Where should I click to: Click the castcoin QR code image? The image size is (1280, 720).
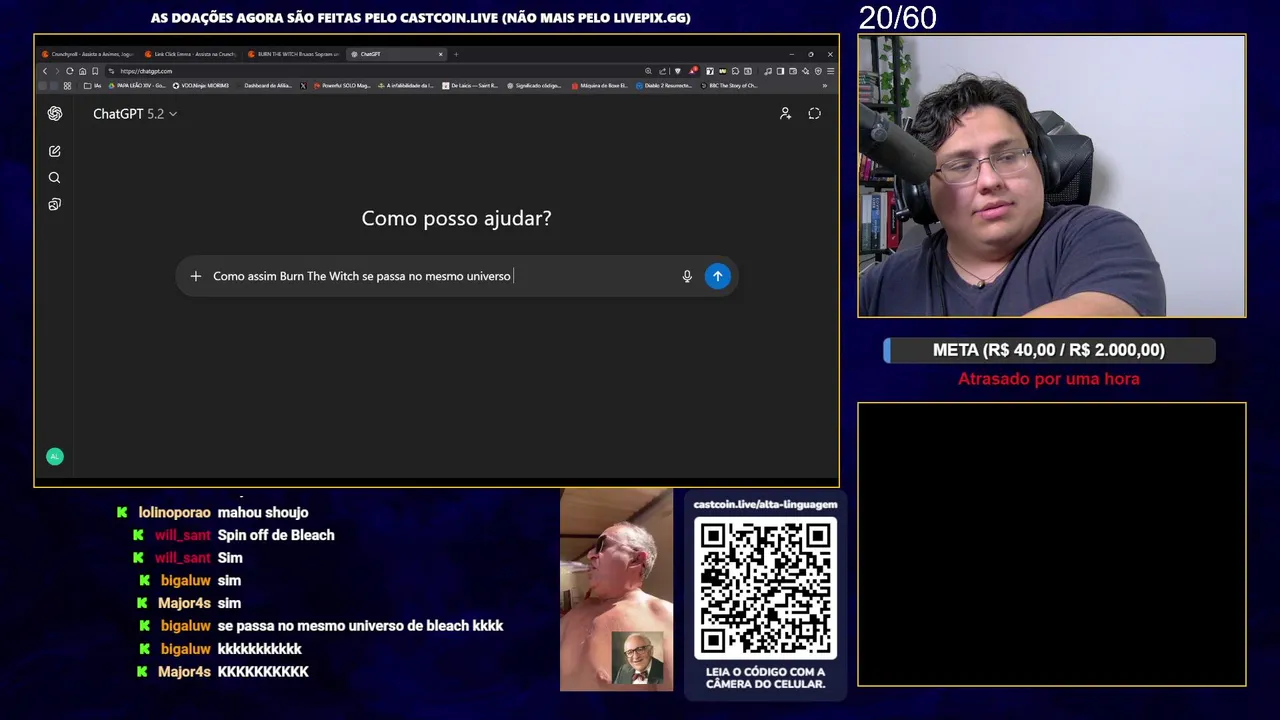tap(765, 590)
